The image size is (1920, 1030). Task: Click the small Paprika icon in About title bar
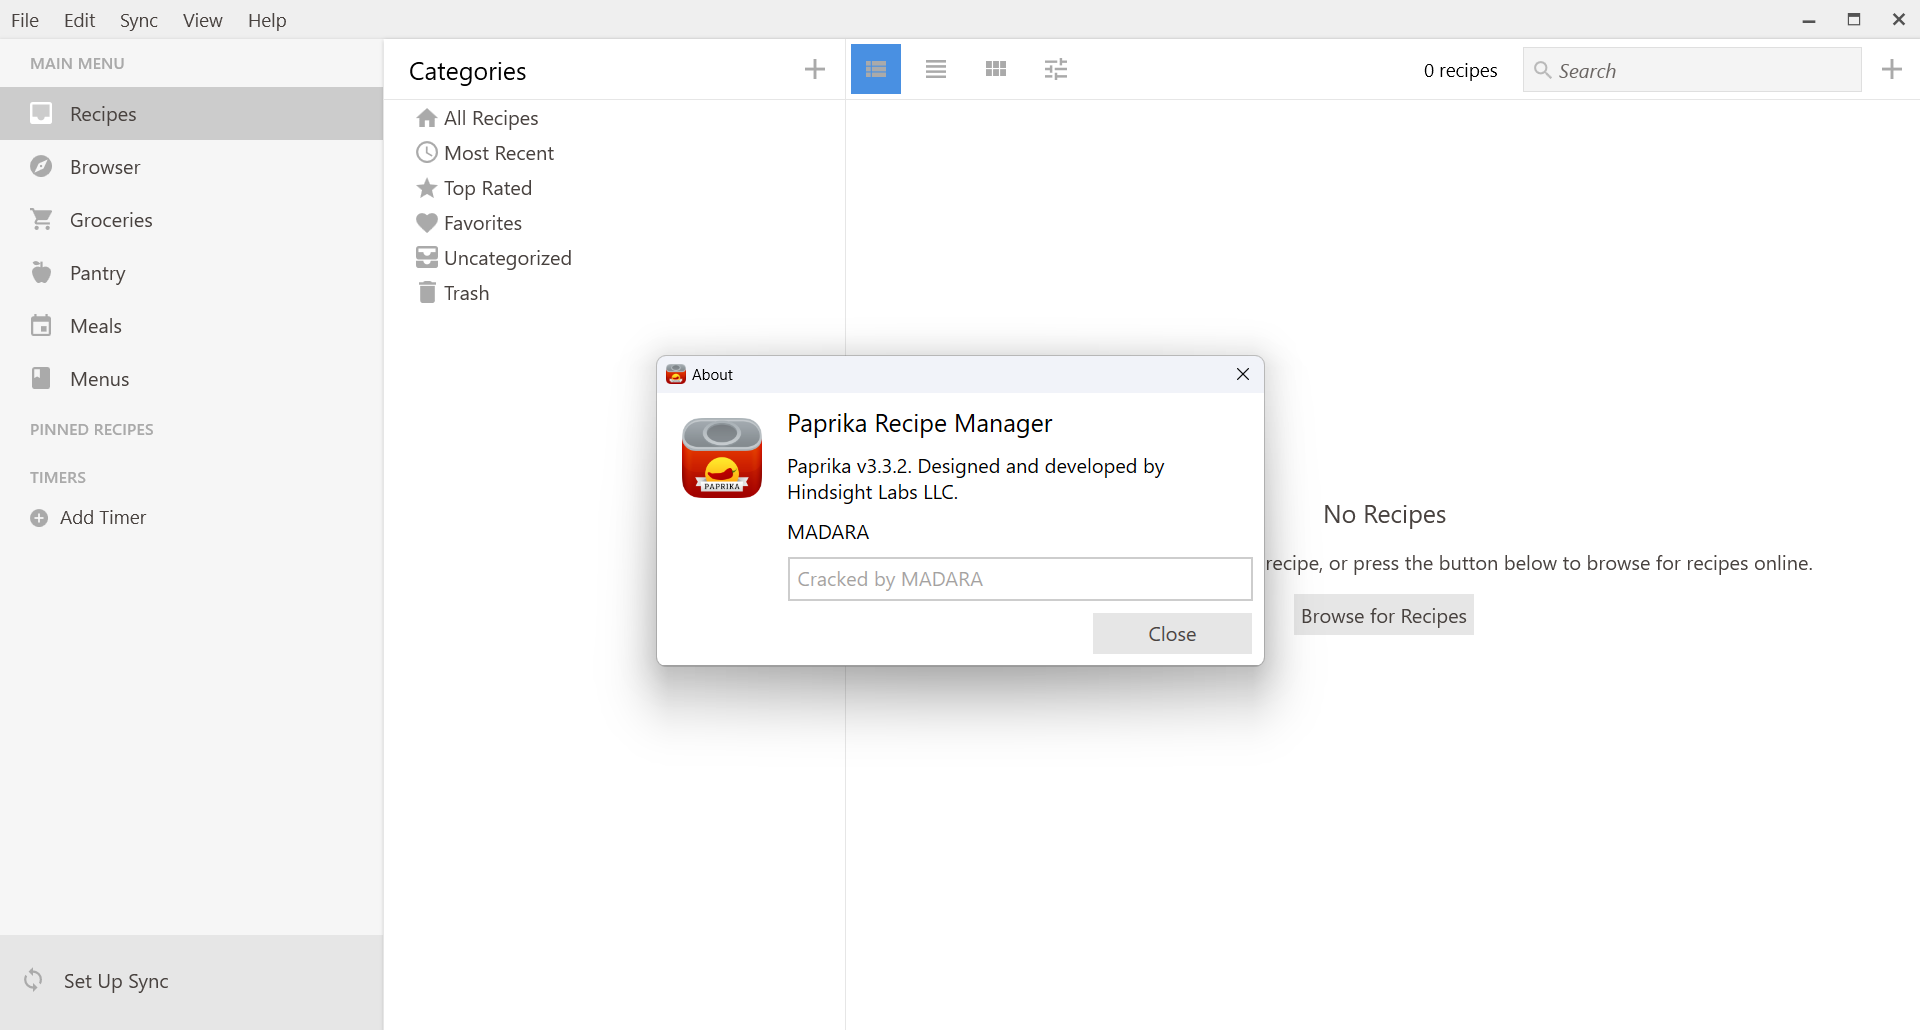676,374
